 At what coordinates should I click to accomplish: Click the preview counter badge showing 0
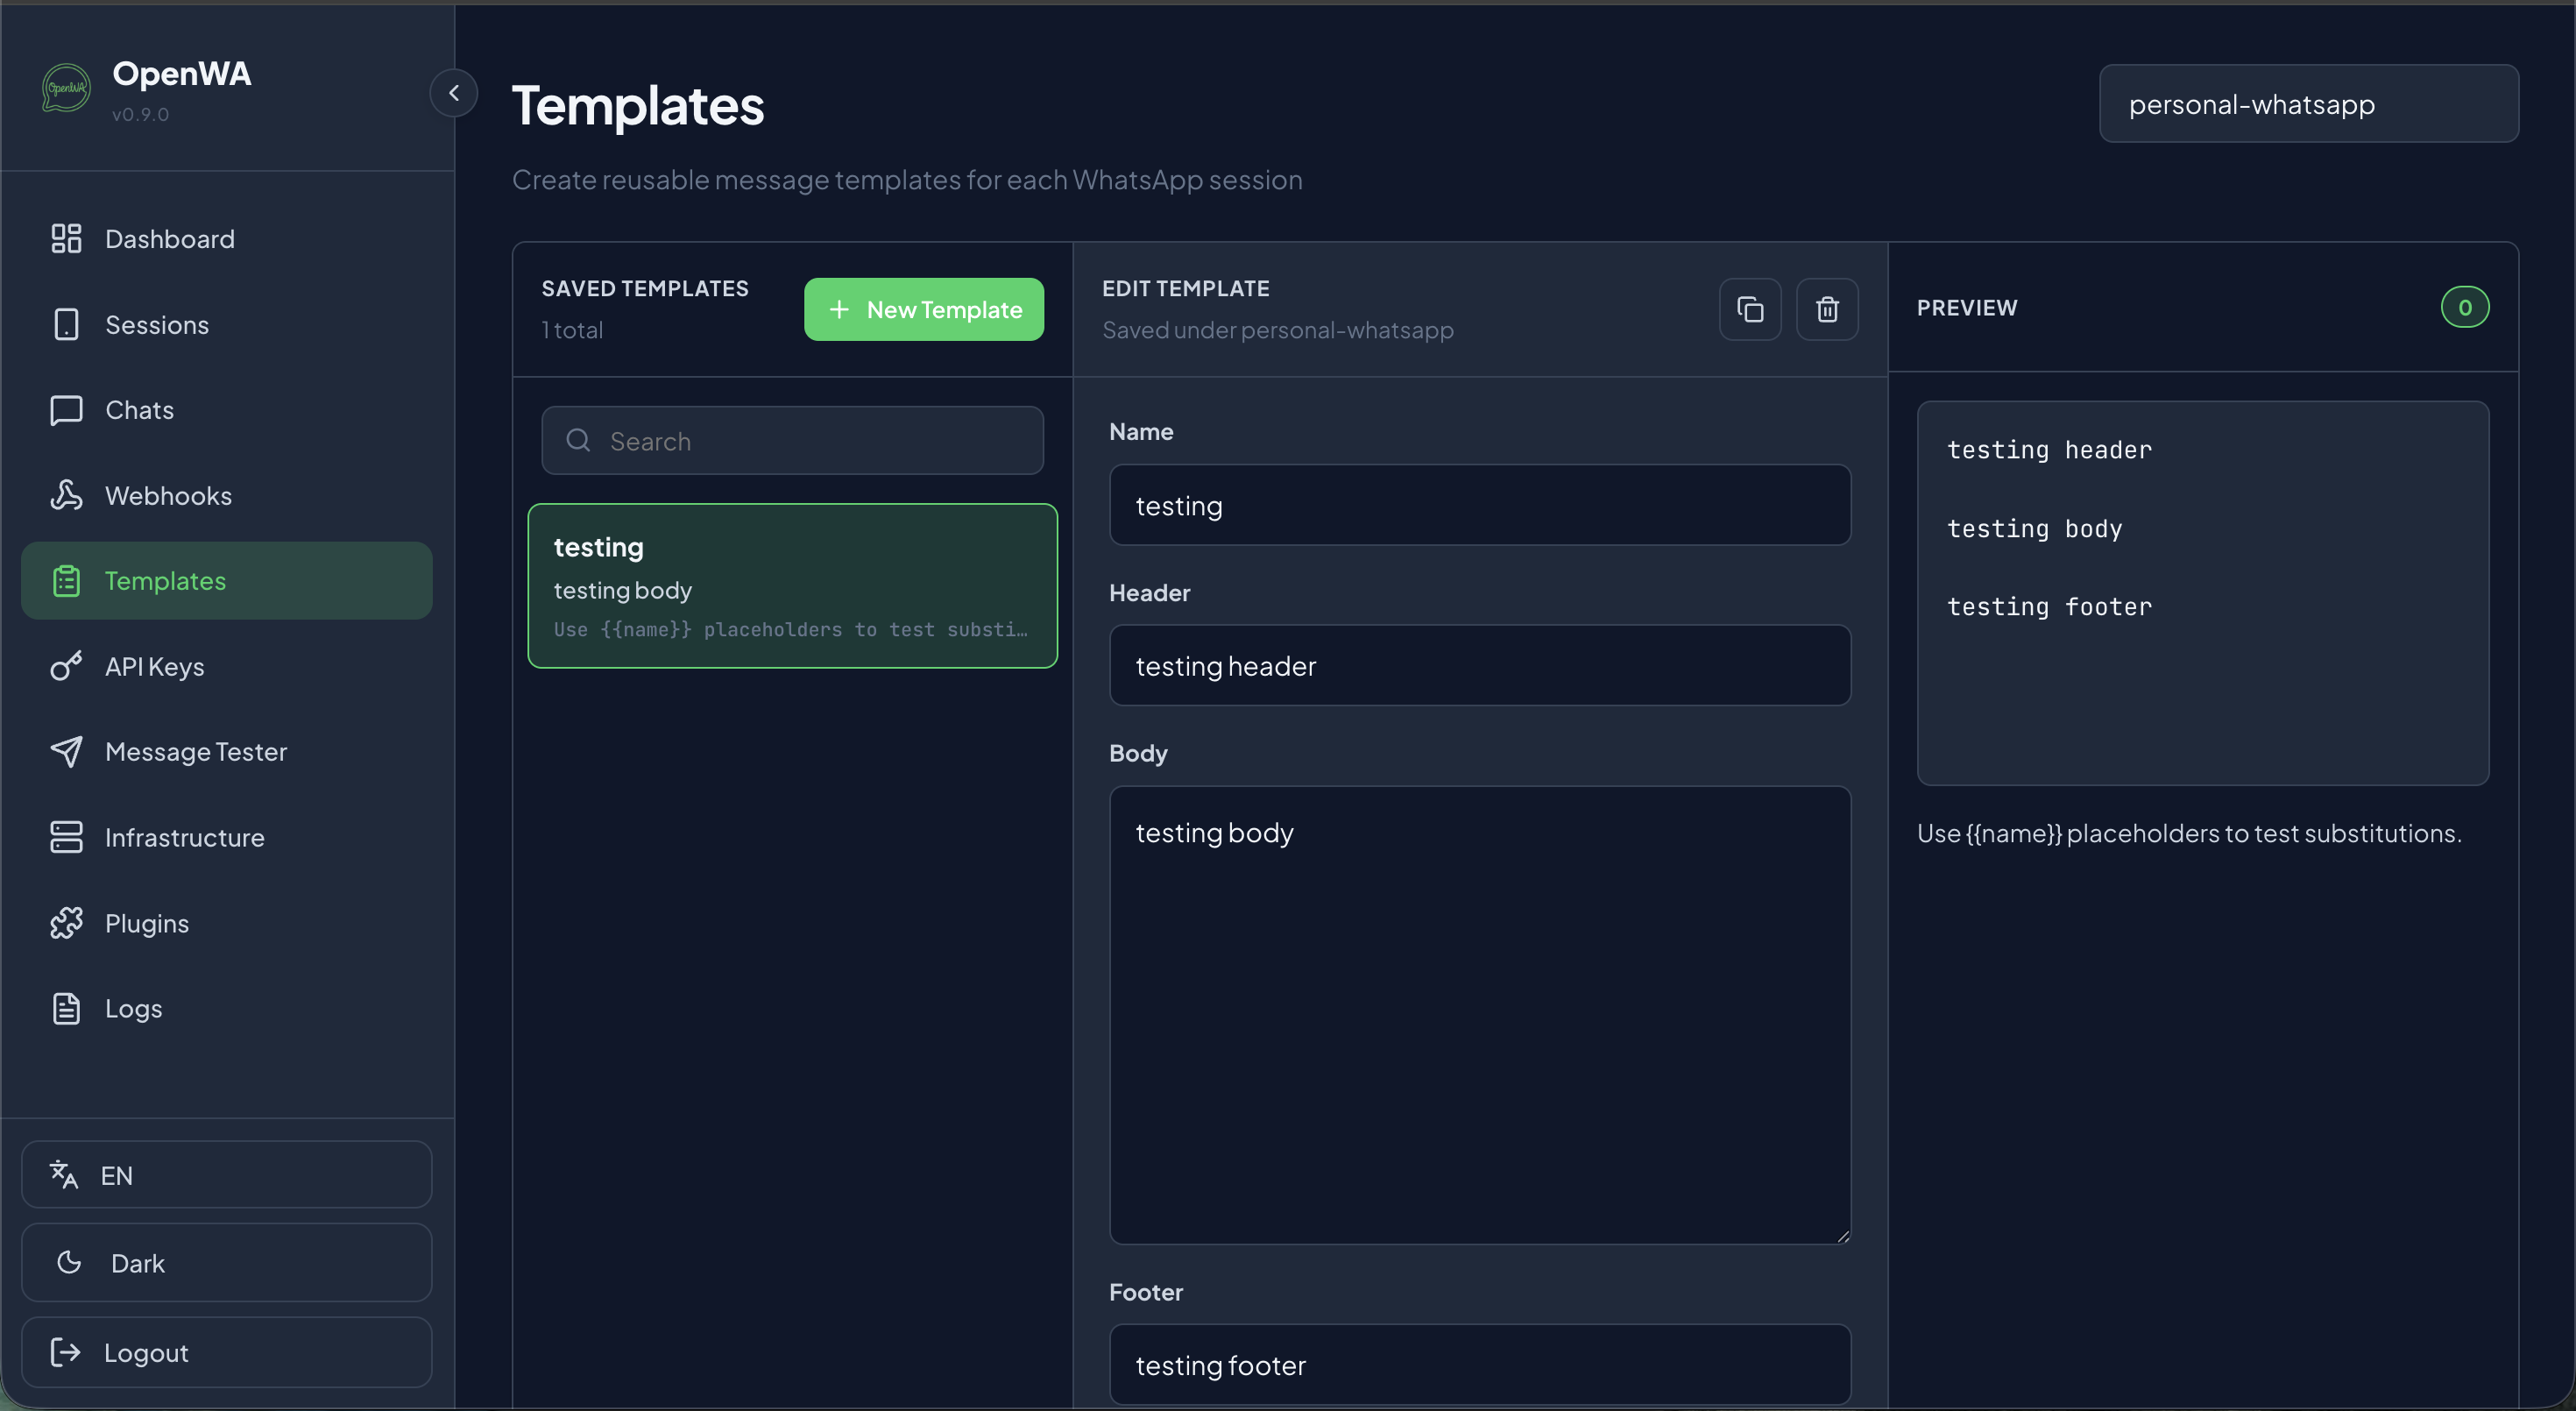tap(2464, 307)
